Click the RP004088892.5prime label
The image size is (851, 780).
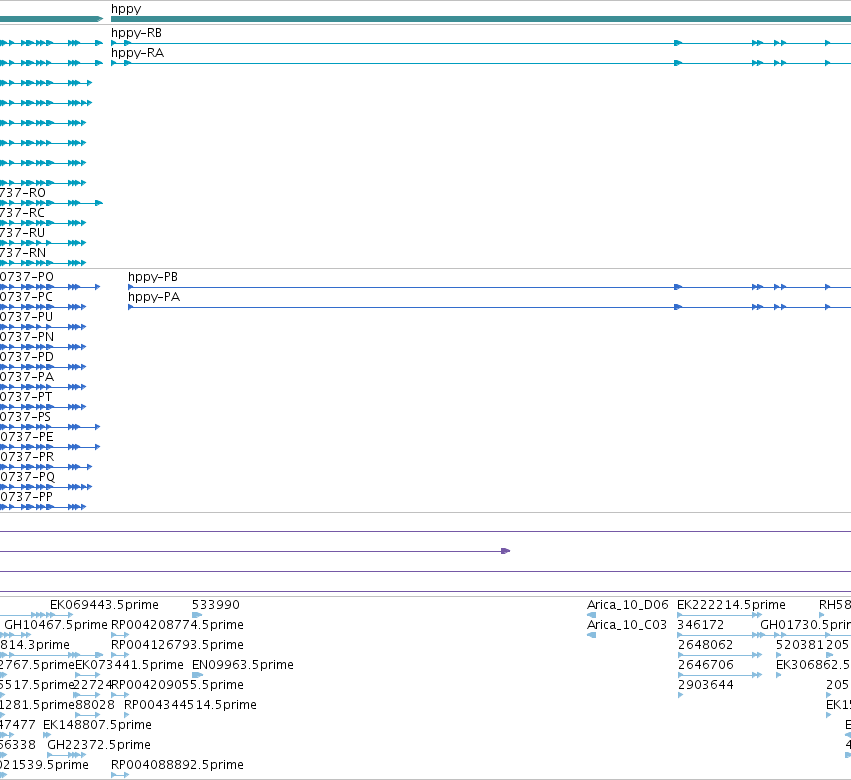point(177,766)
